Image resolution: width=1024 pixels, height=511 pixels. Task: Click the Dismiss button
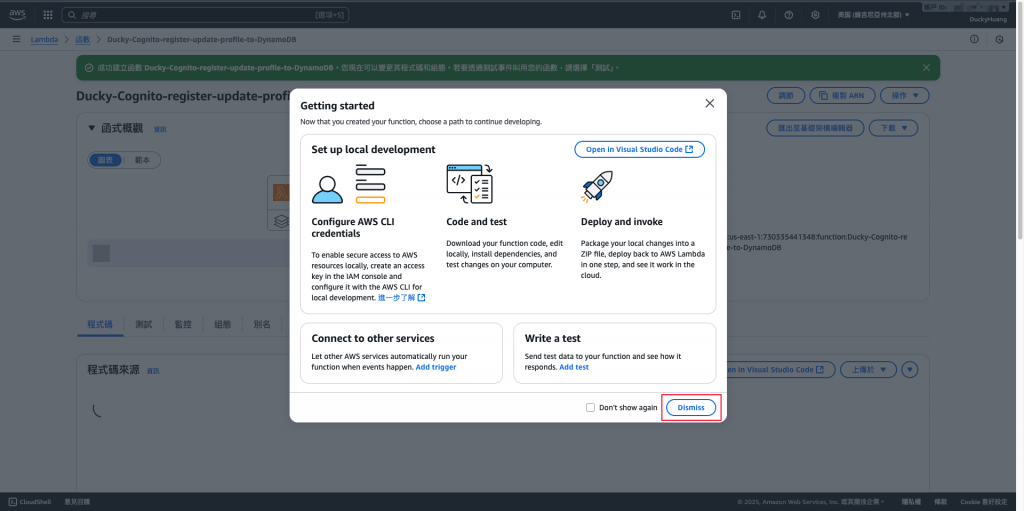(691, 408)
